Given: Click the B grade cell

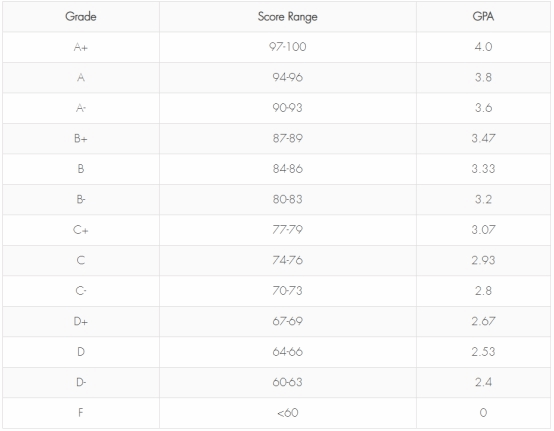Looking at the screenshot, I should click(81, 169).
